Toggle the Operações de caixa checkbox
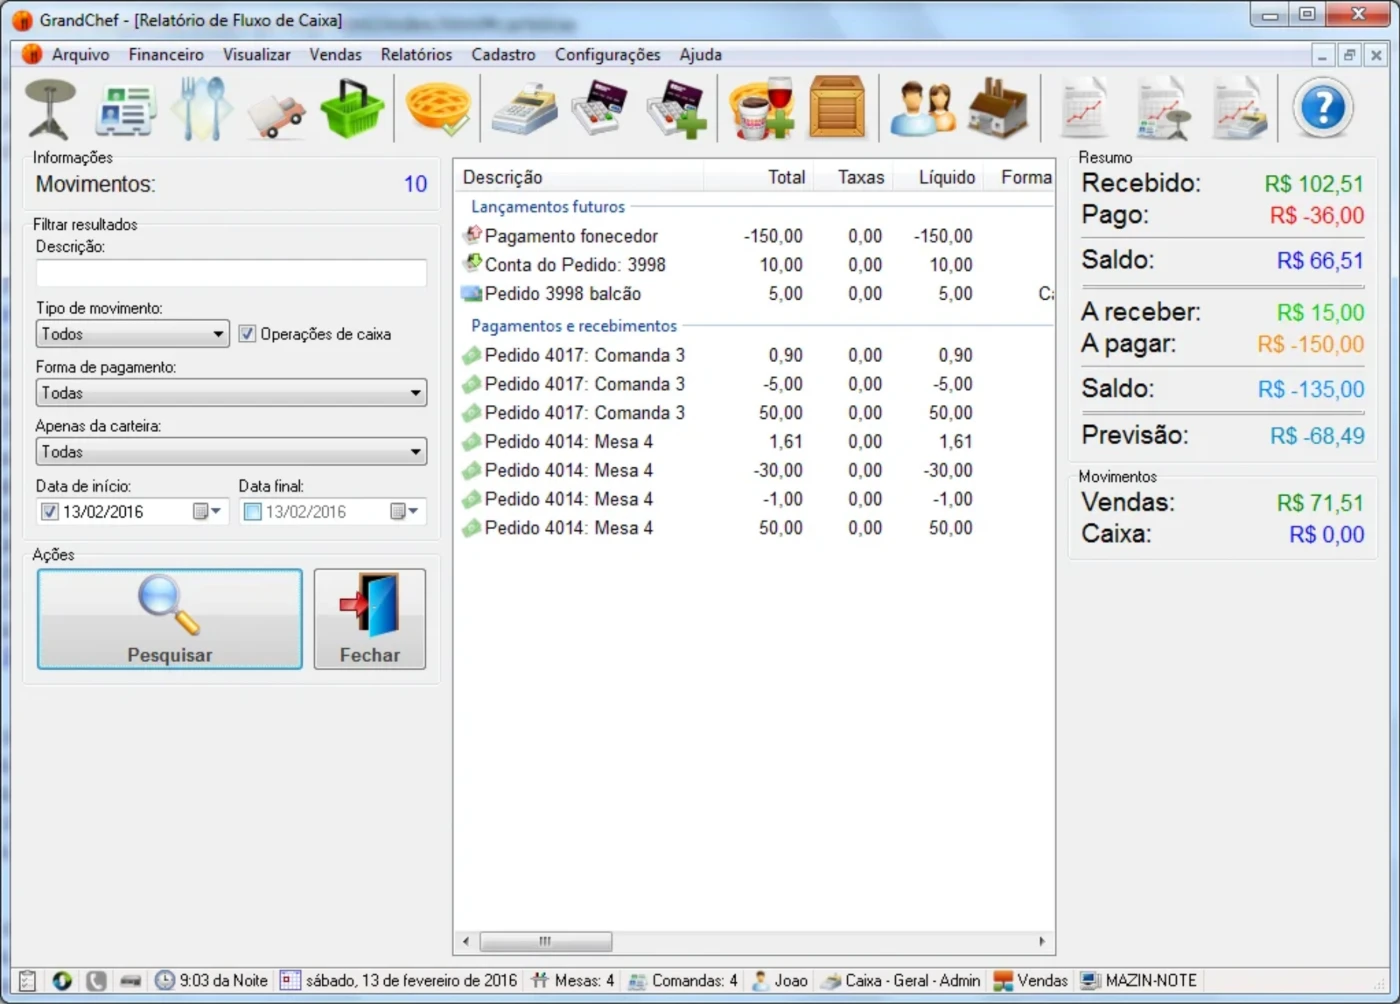This screenshot has width=1400, height=1004. coord(248,334)
